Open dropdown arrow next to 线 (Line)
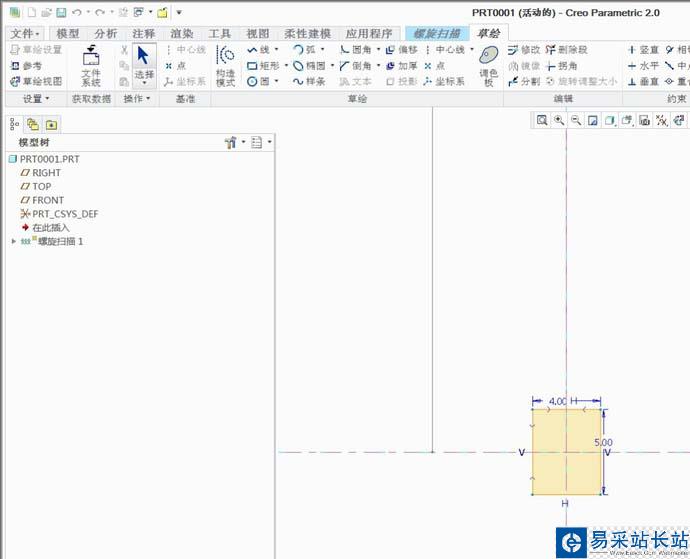Viewport: 690px width, 559px height. (277, 49)
